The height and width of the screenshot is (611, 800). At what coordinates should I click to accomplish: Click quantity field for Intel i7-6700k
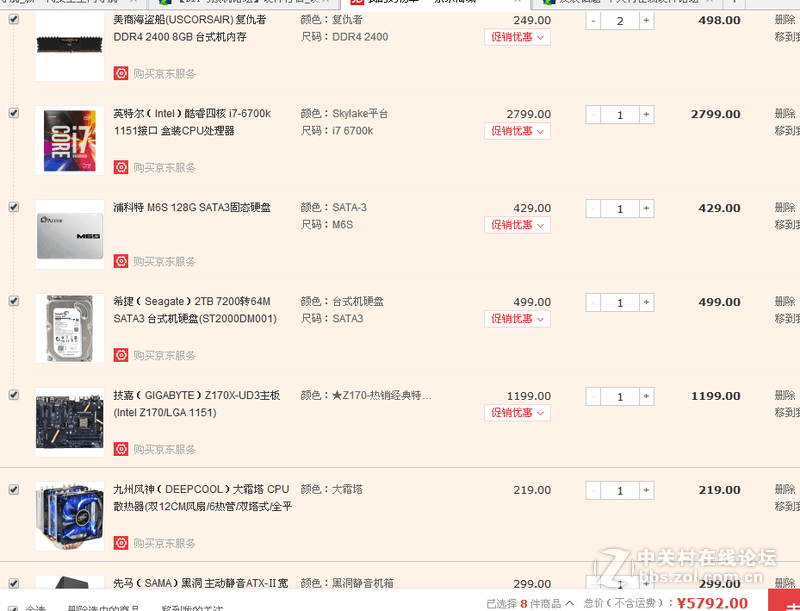pos(620,115)
